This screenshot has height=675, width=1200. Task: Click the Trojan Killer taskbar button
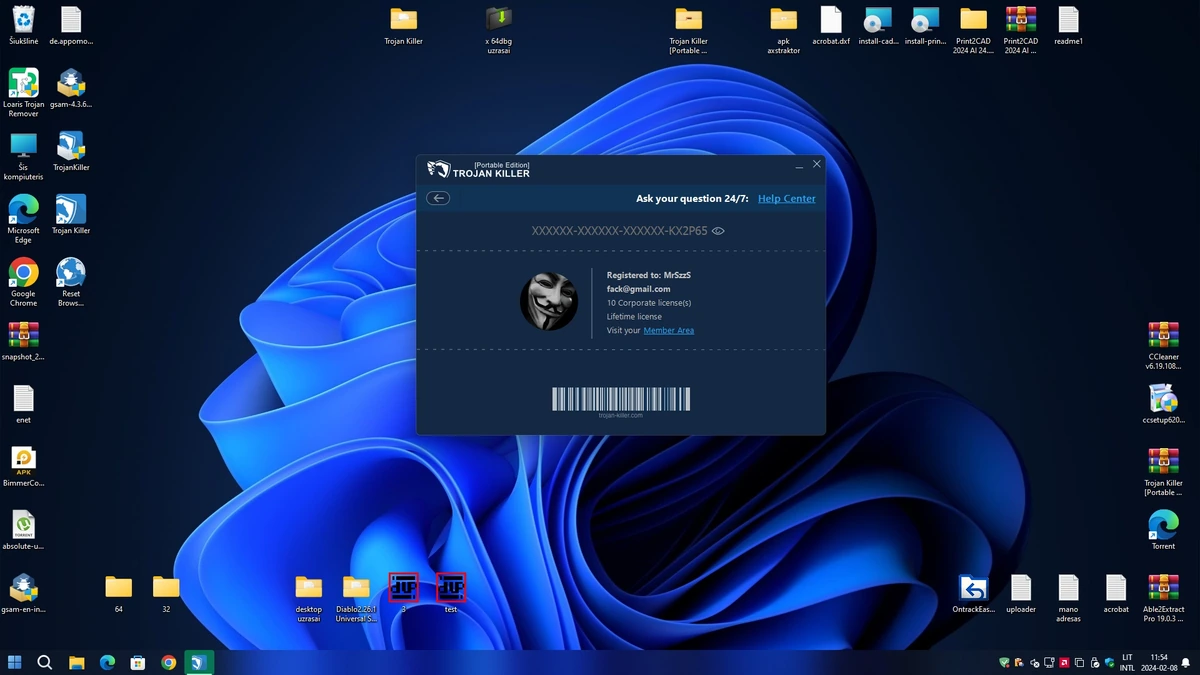pos(199,662)
